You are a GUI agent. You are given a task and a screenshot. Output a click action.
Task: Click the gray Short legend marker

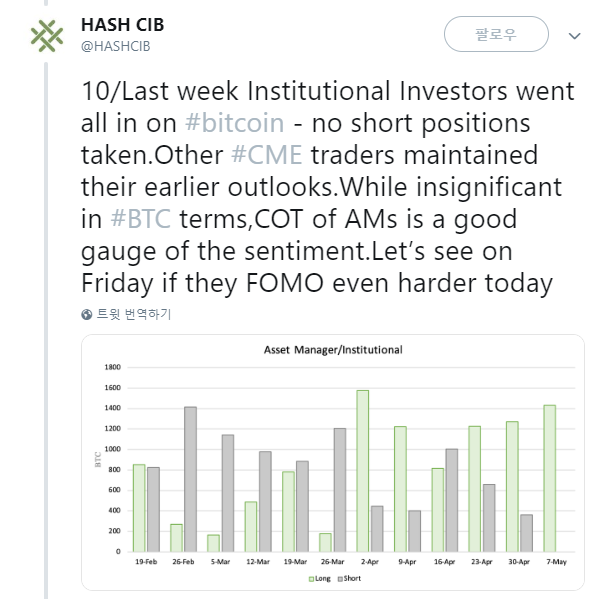340,579
